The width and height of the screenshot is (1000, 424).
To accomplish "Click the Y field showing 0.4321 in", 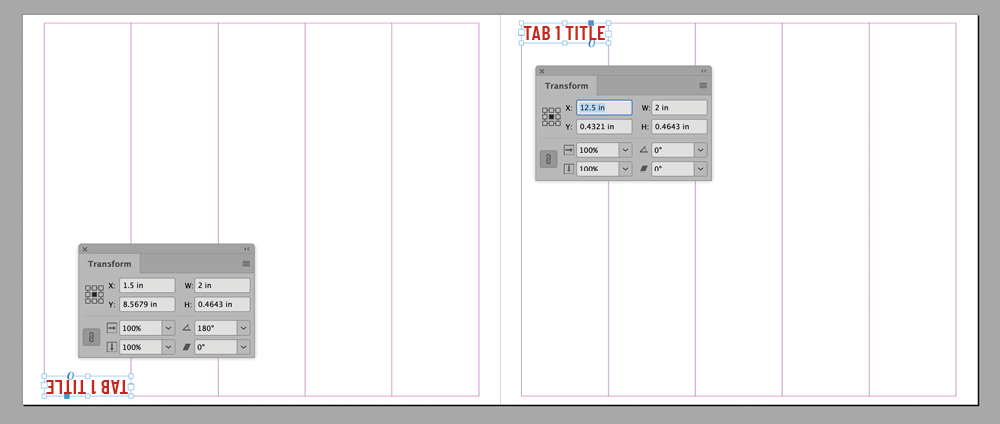I will pyautogui.click(x=604, y=126).
